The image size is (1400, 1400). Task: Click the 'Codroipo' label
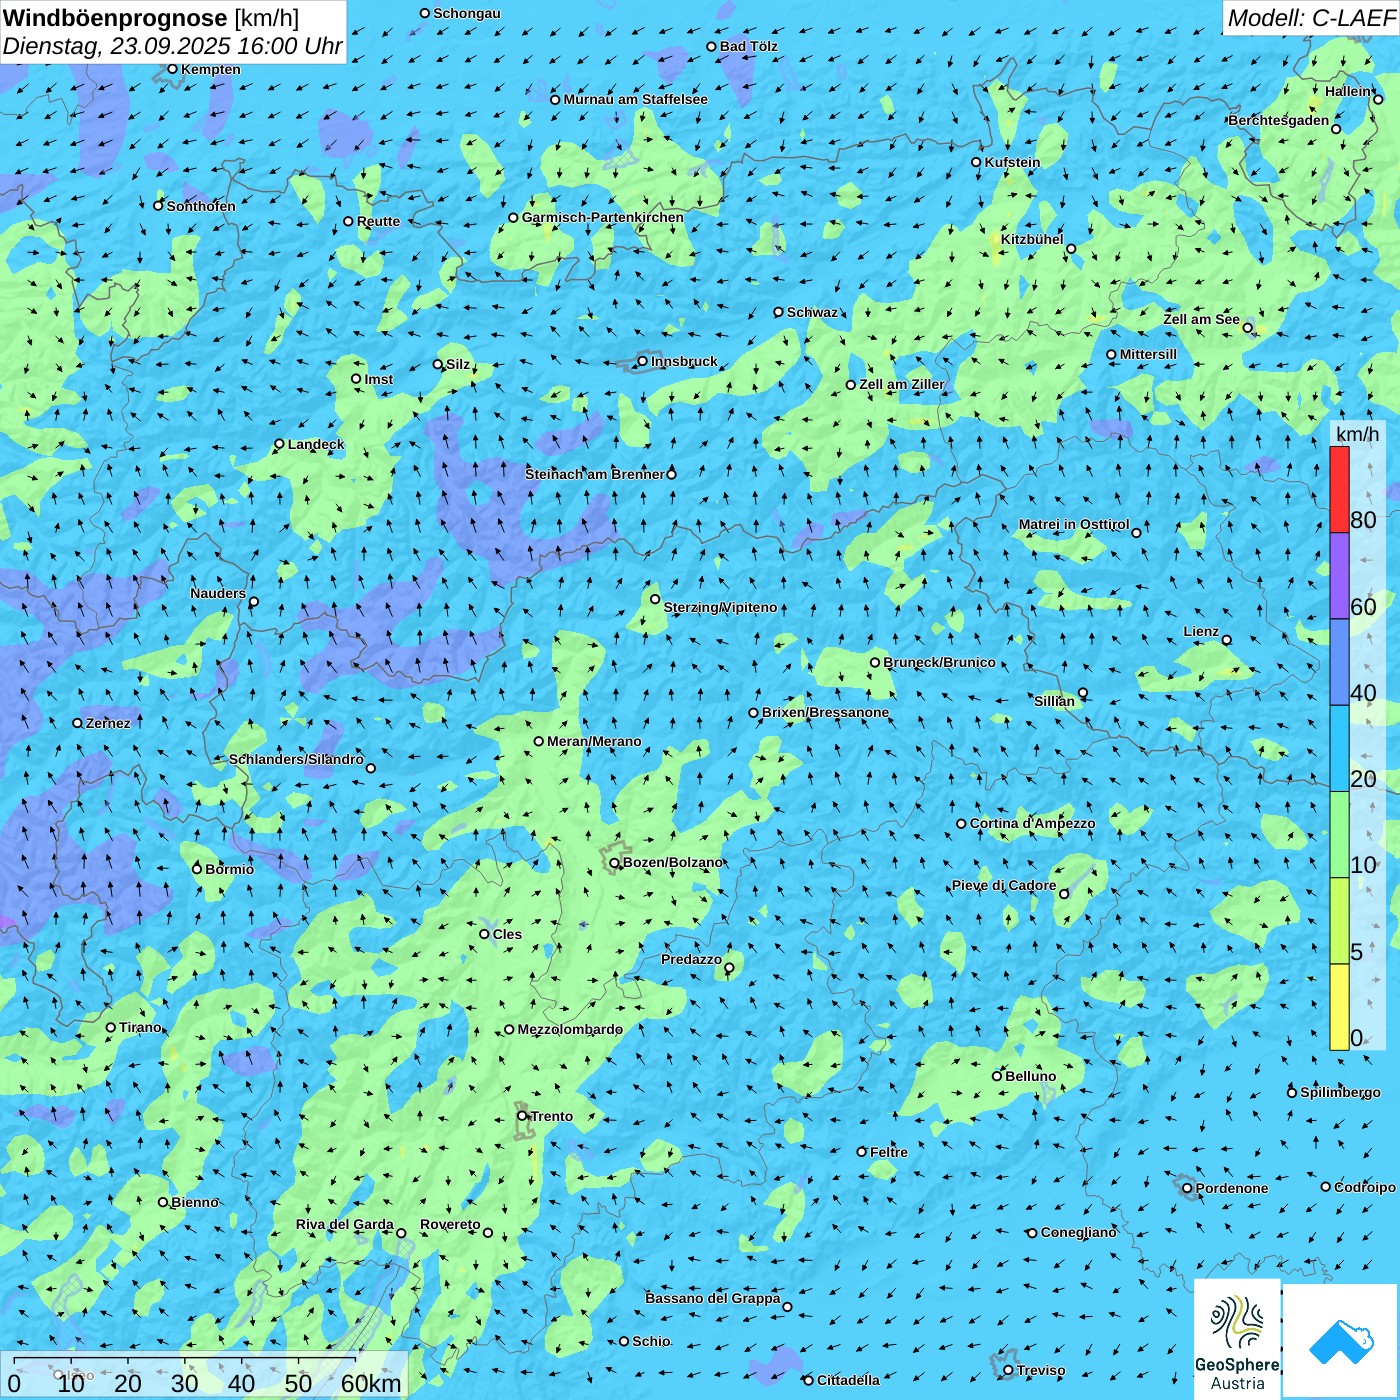click(1365, 1187)
